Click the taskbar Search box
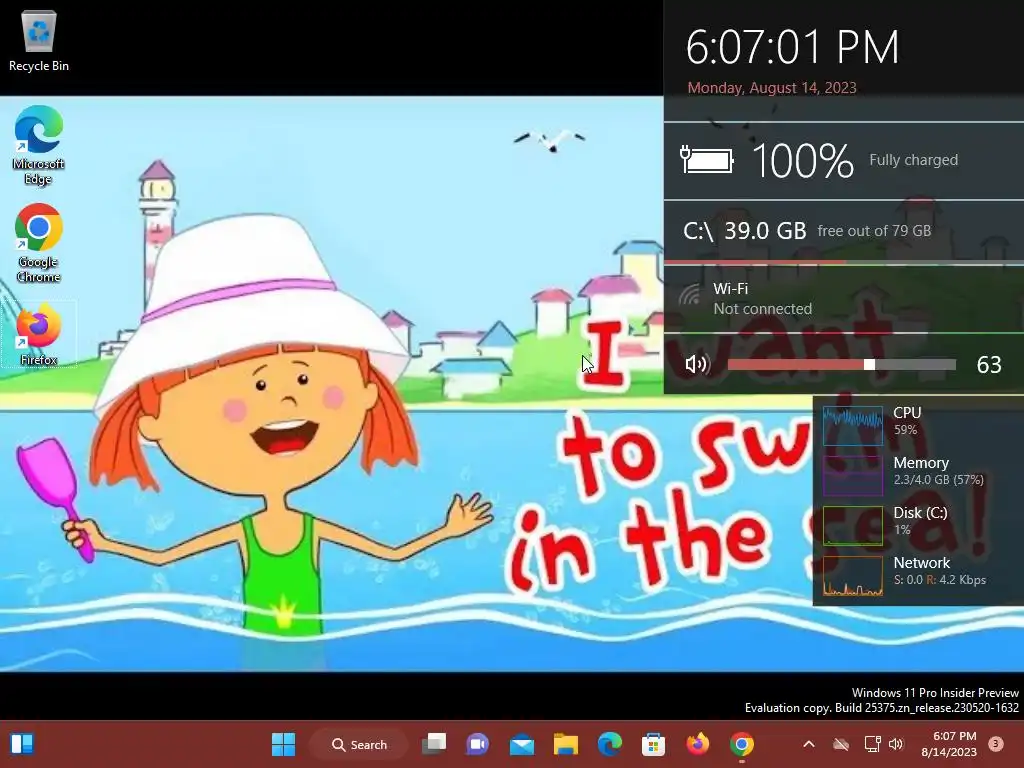 (x=359, y=744)
